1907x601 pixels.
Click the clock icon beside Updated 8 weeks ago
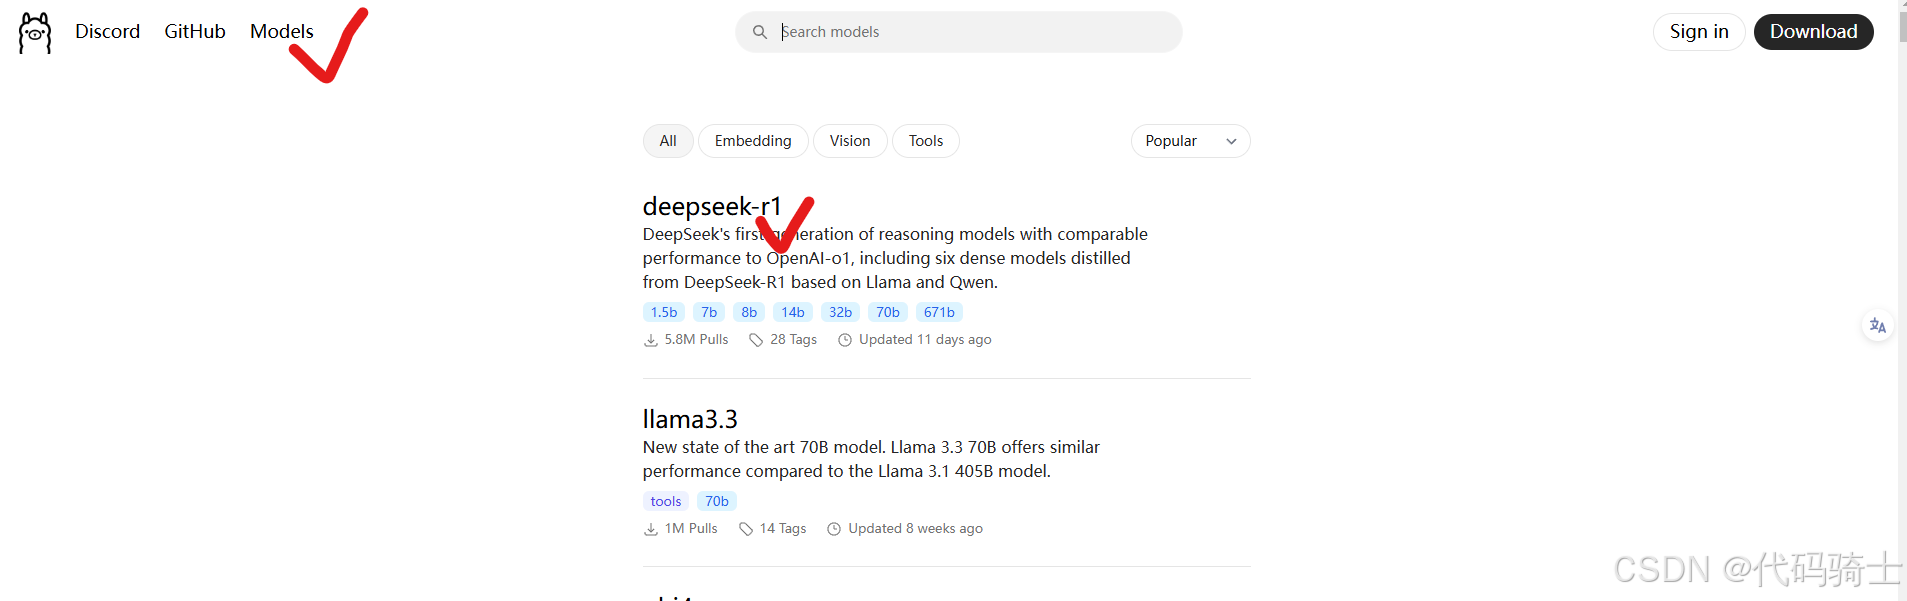pyautogui.click(x=834, y=529)
